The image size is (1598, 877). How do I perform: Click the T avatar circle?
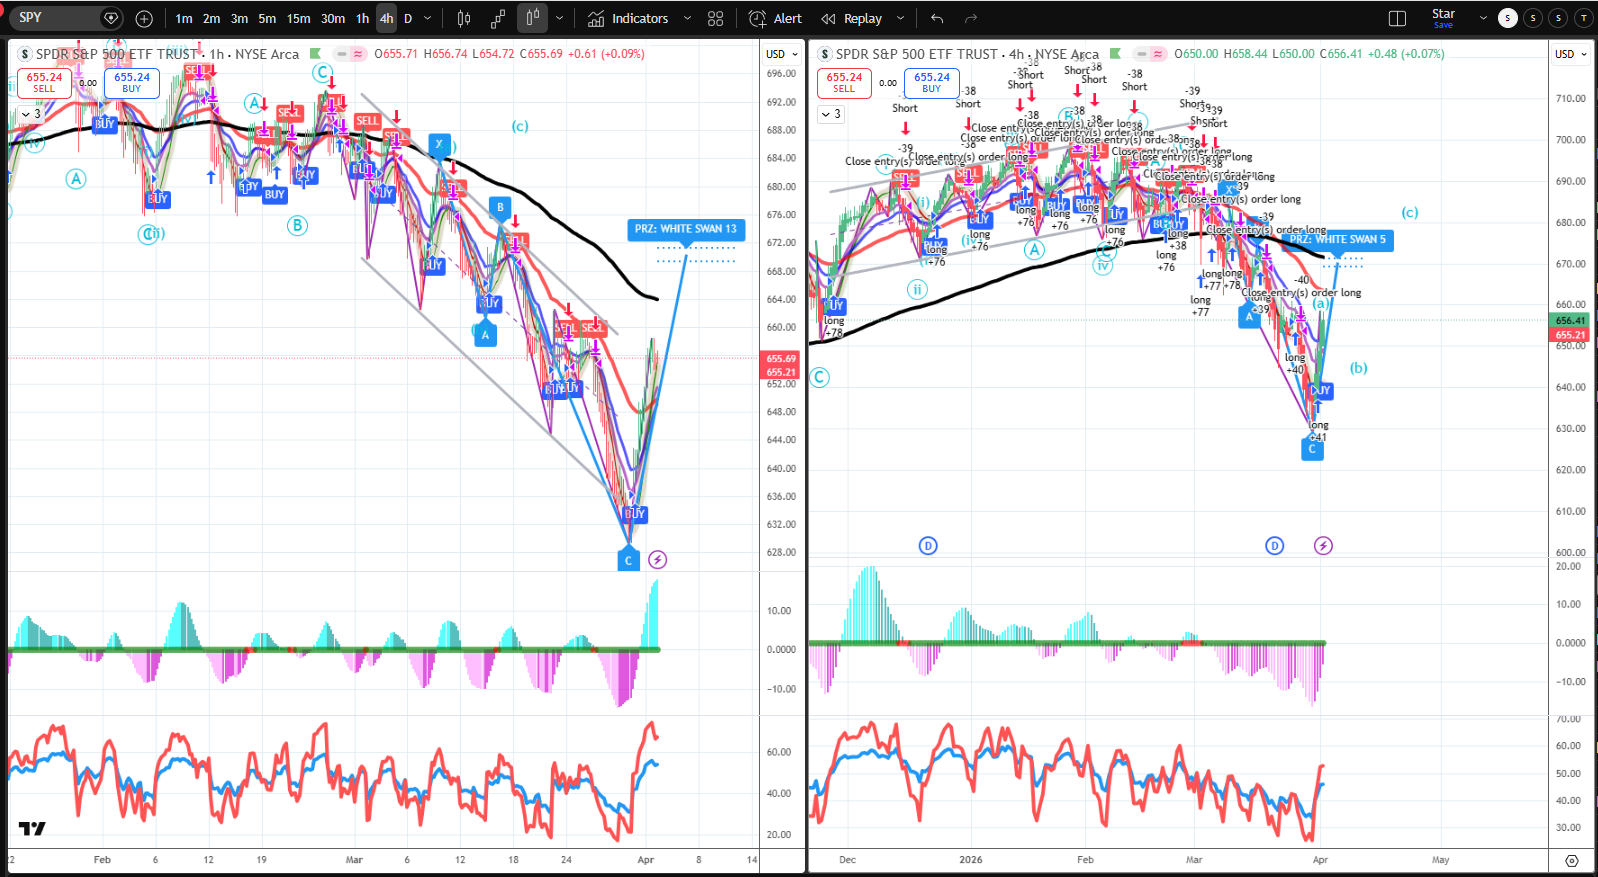point(1583,18)
